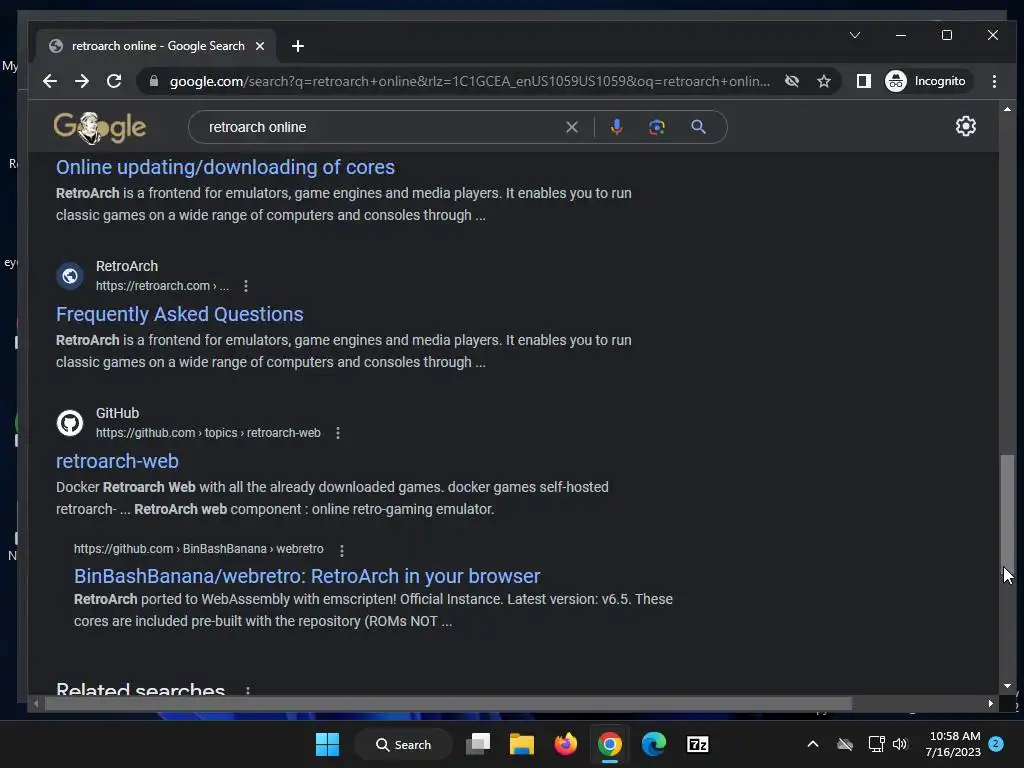
Task: Start a voice search with microphone
Action: pos(616,127)
